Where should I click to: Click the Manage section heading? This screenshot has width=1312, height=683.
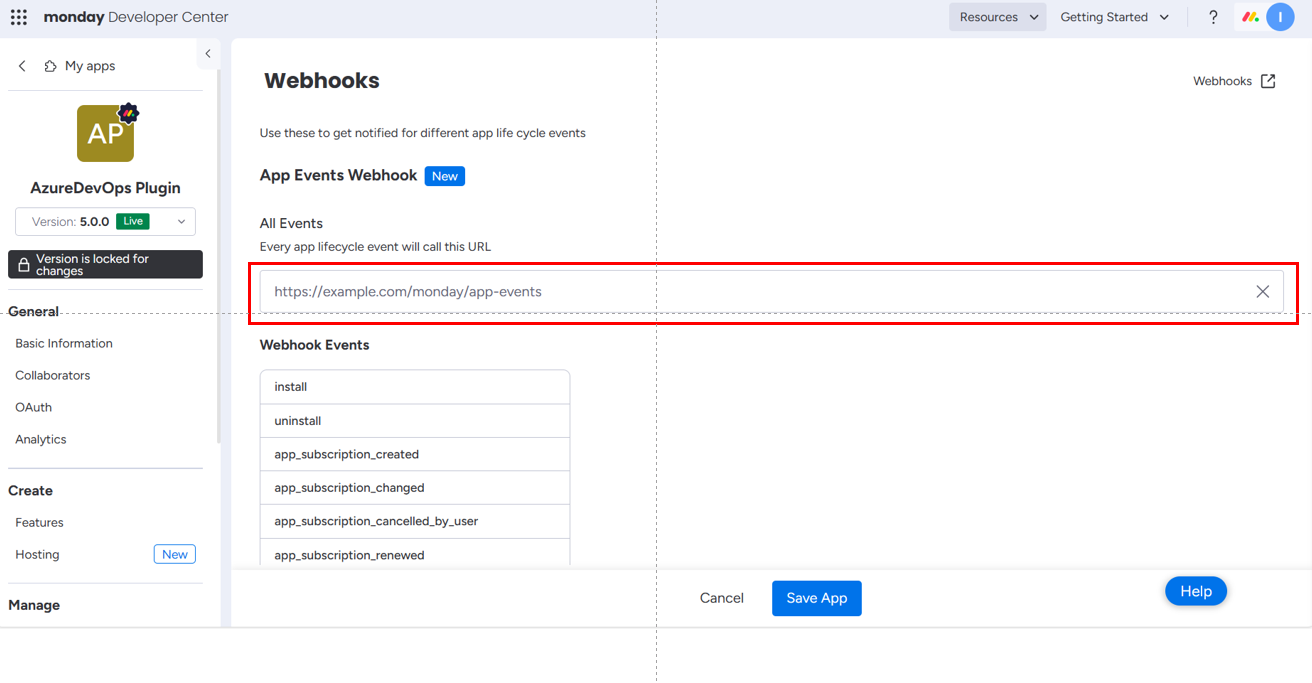point(34,605)
